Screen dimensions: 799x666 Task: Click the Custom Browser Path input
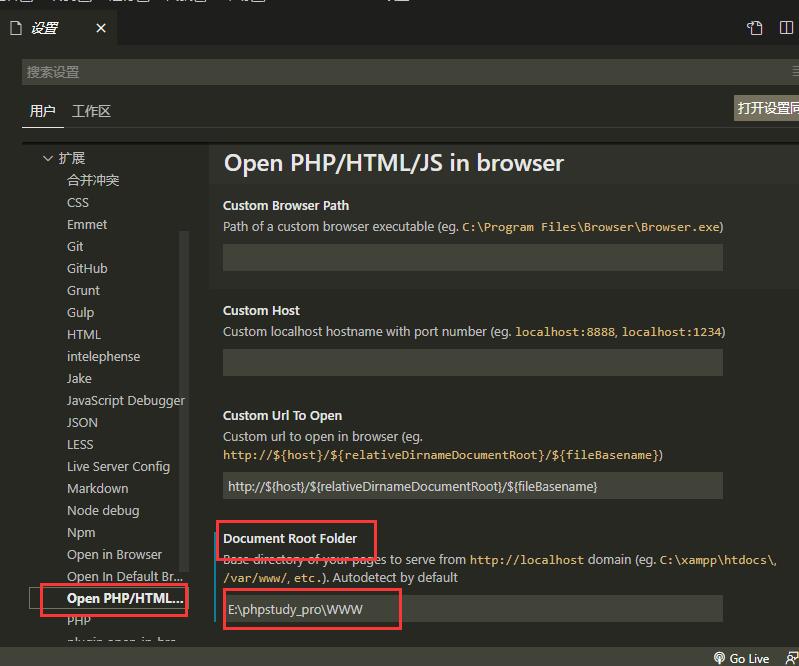(472, 257)
